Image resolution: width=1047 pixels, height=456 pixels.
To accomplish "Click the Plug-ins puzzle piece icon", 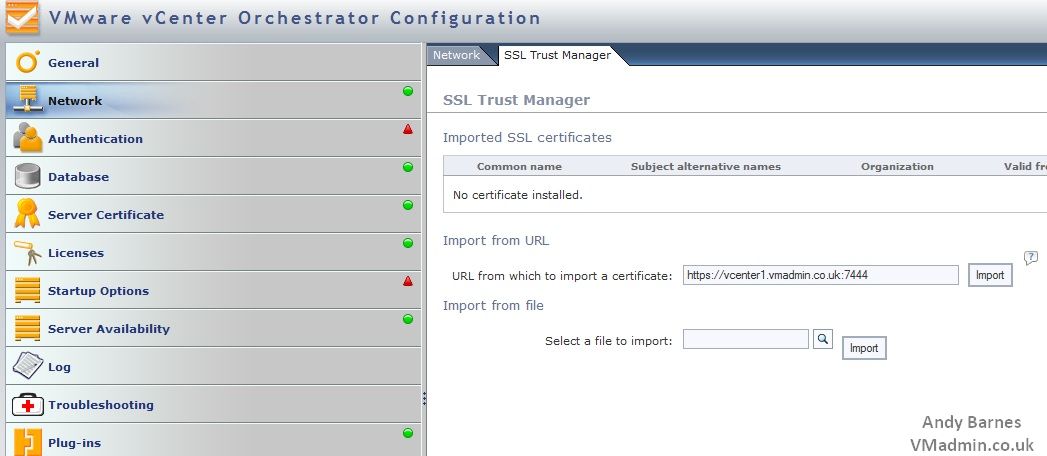I will [27, 442].
